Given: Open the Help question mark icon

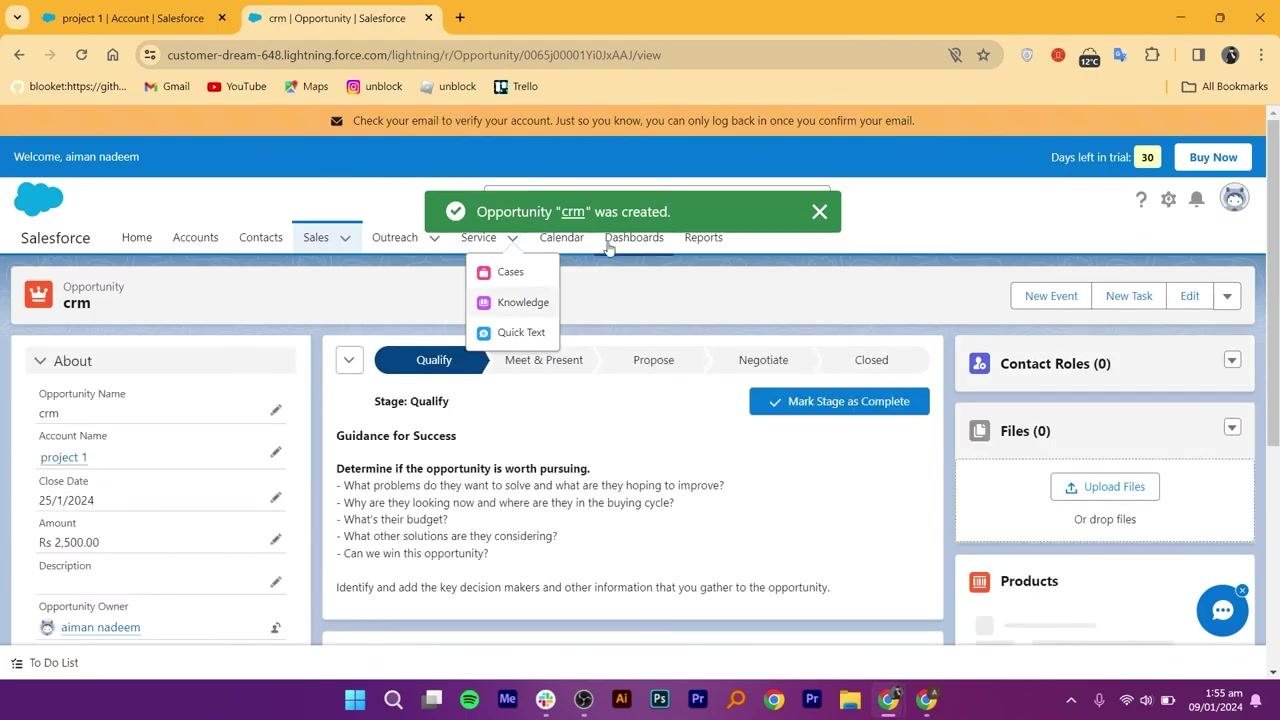Looking at the screenshot, I should [1141, 199].
